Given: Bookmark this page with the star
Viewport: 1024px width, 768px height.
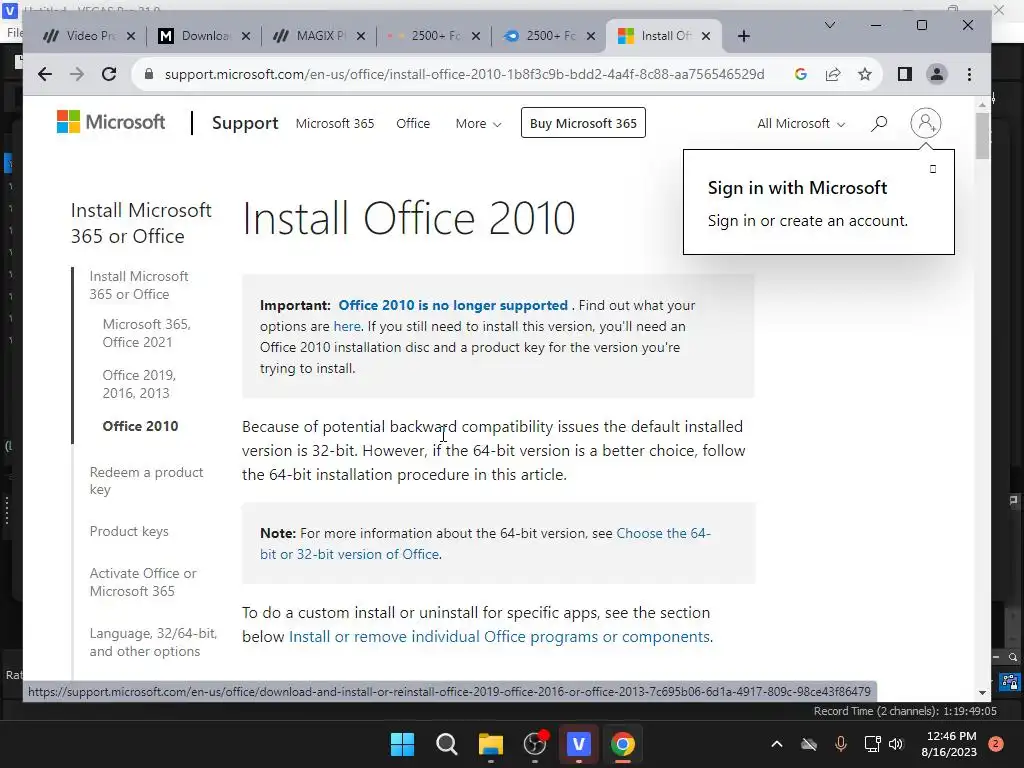Looking at the screenshot, I should (x=865, y=74).
